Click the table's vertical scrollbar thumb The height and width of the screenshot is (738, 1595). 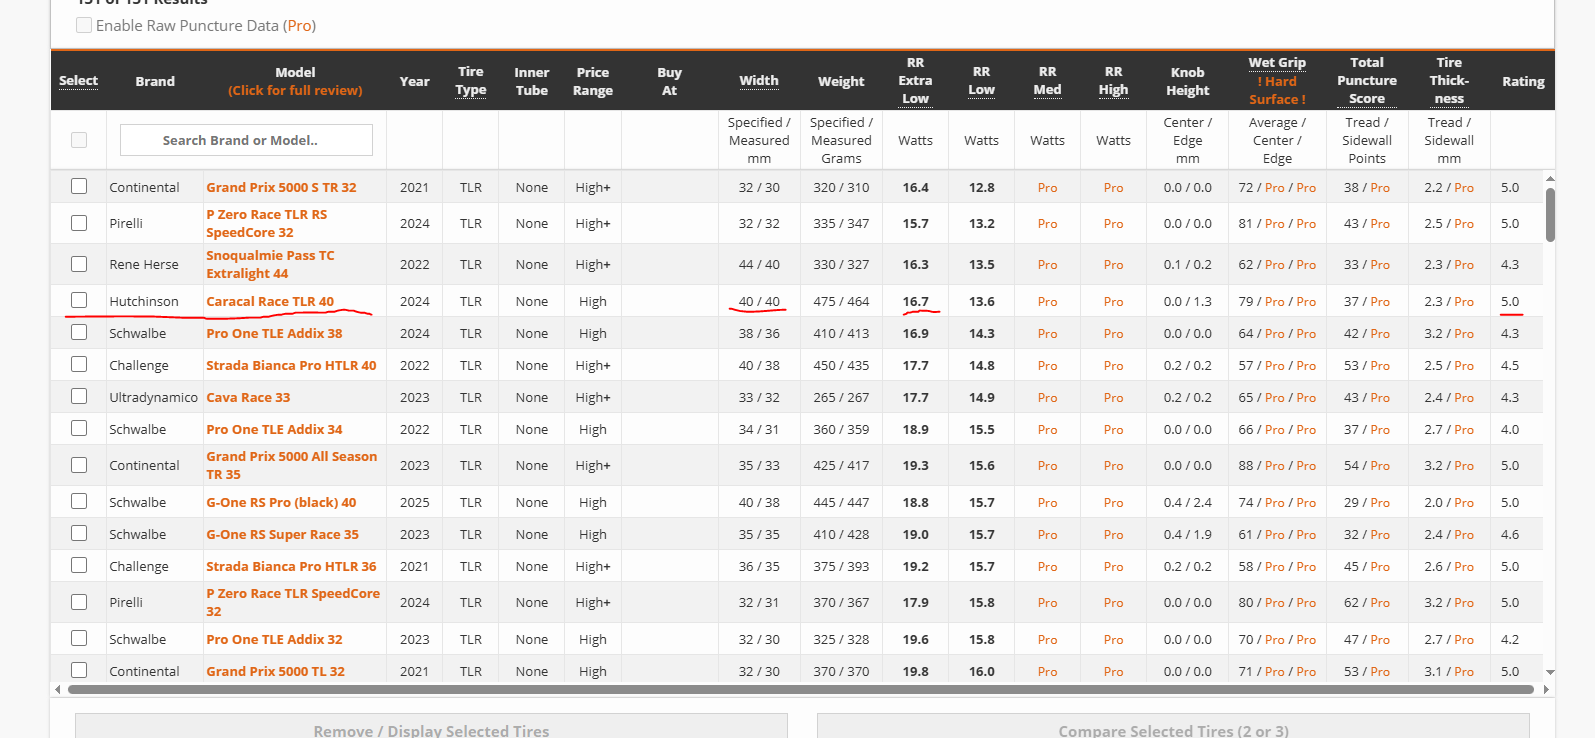click(x=1550, y=214)
